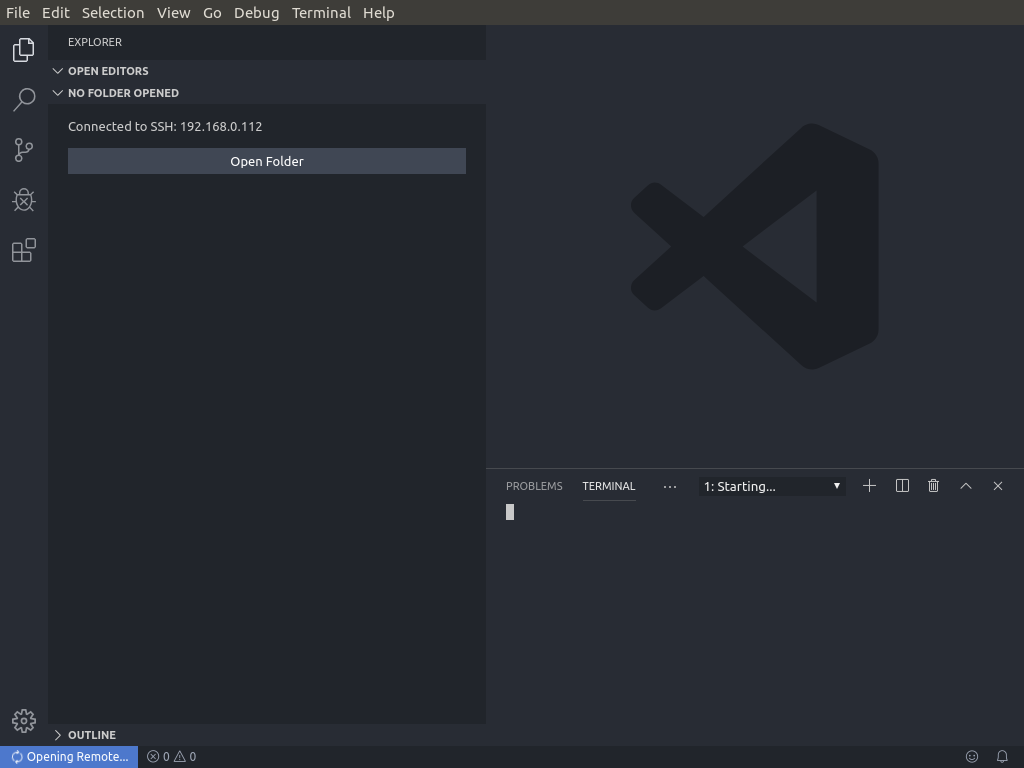Click the errors count icon in status bar

[x=158, y=756]
